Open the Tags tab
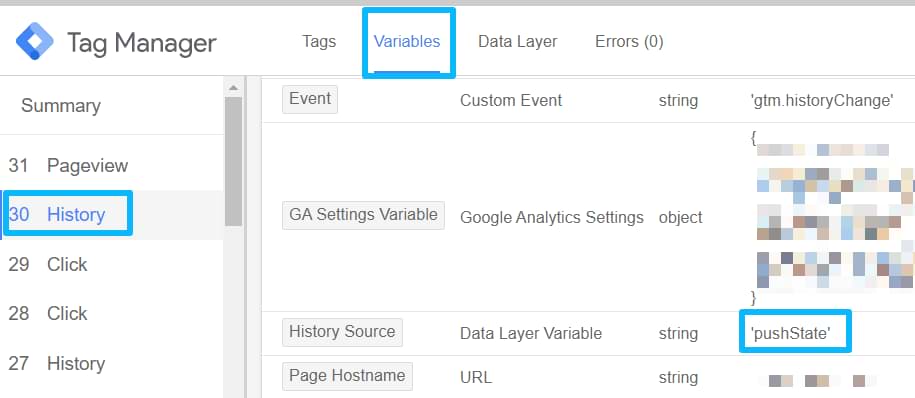Screen dimensions: 915x398 click(319, 41)
